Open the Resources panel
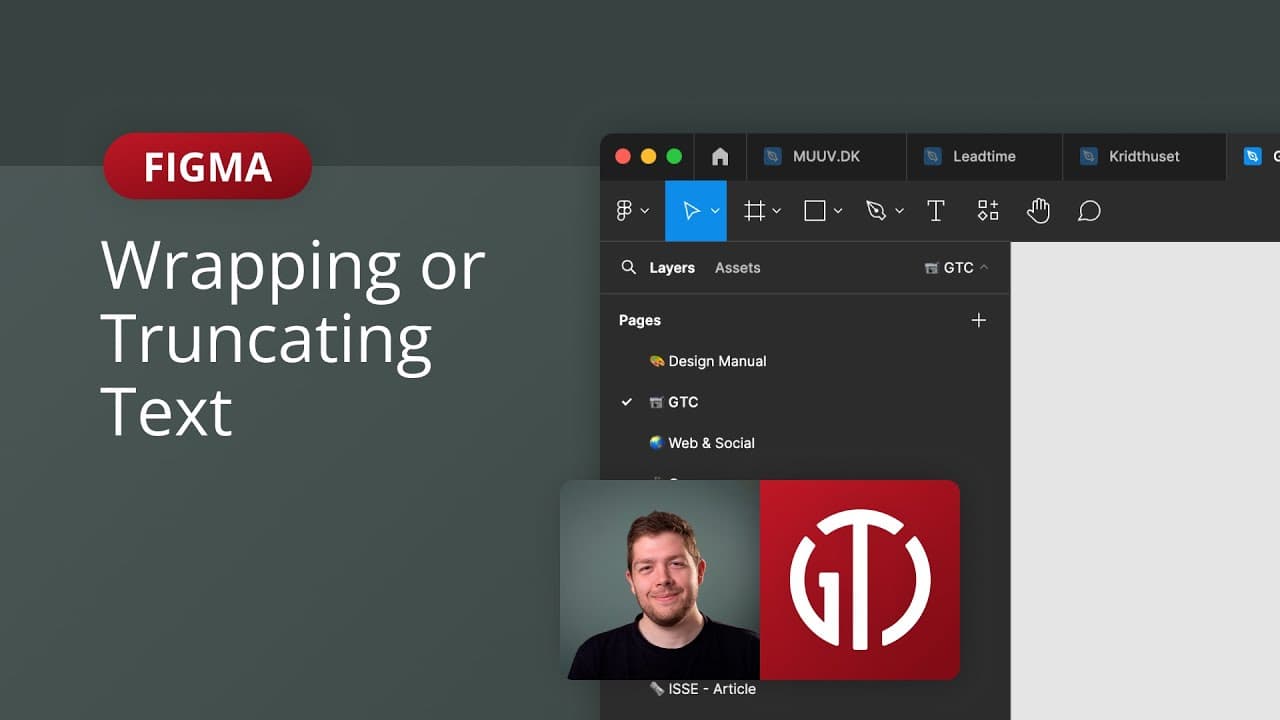This screenshot has width=1280, height=720. coord(988,211)
